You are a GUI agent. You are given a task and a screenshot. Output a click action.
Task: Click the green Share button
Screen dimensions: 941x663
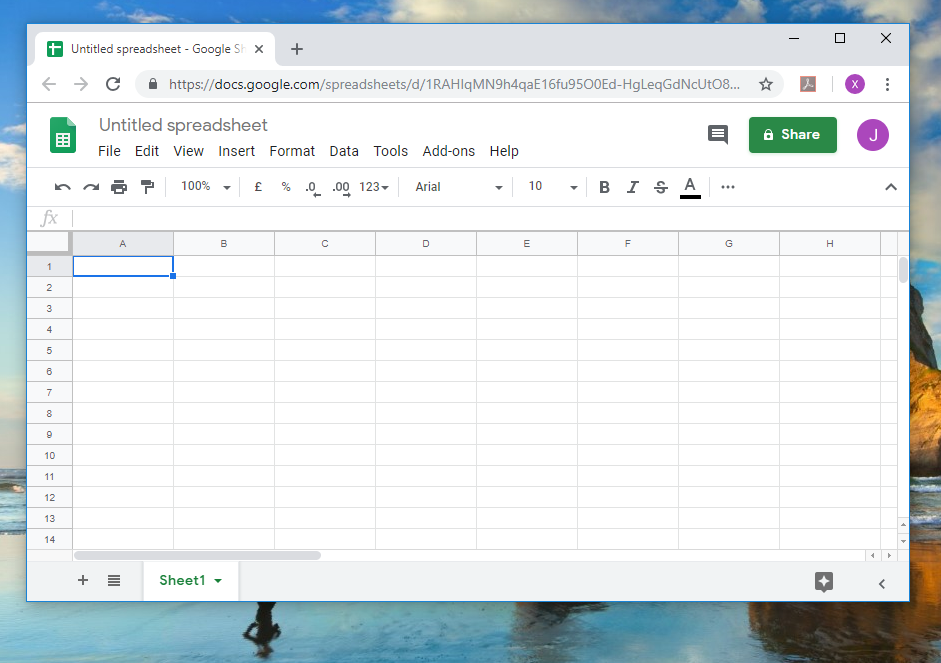(792, 135)
